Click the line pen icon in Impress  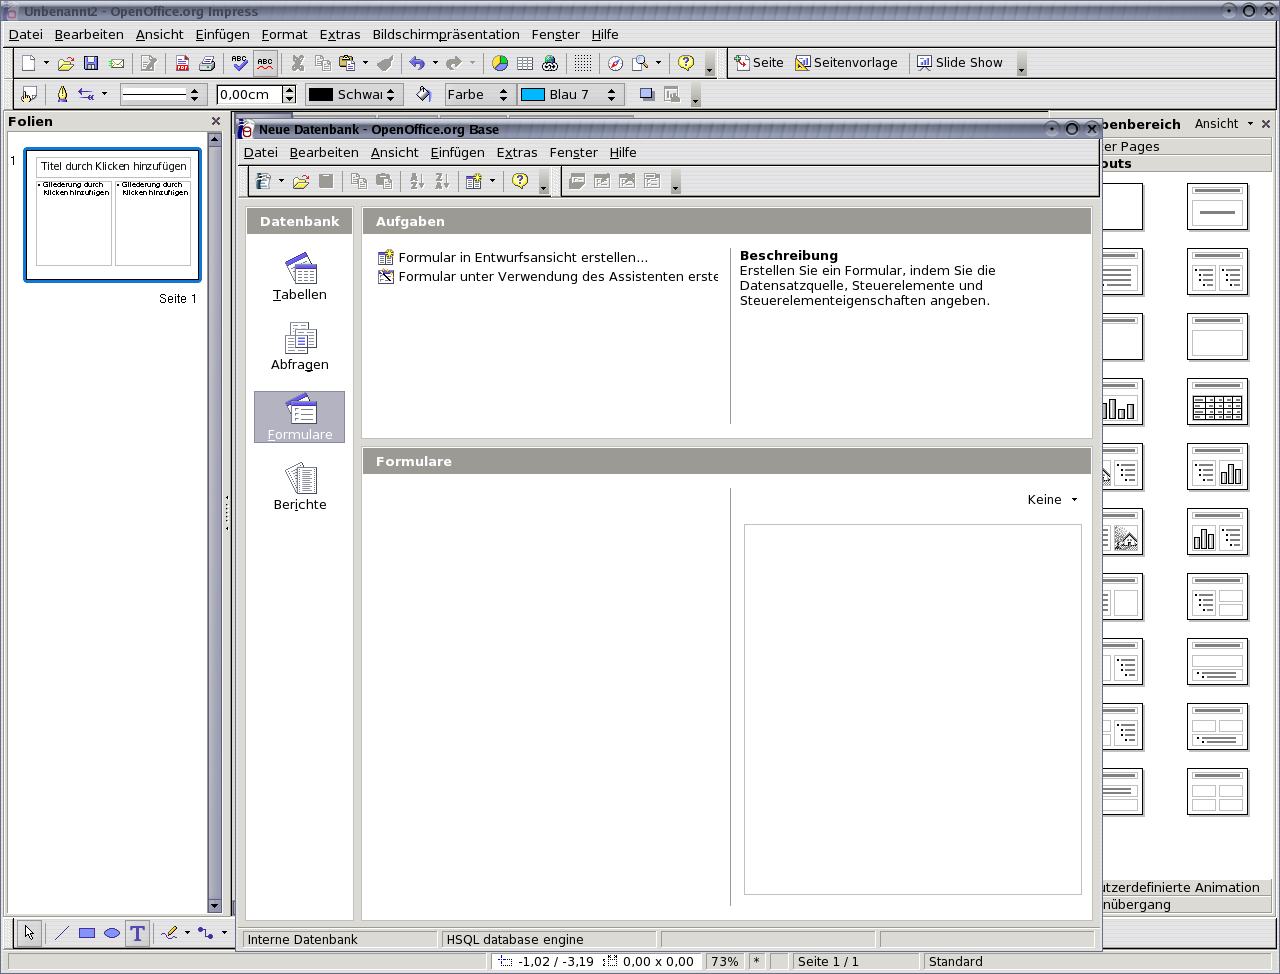click(x=62, y=94)
